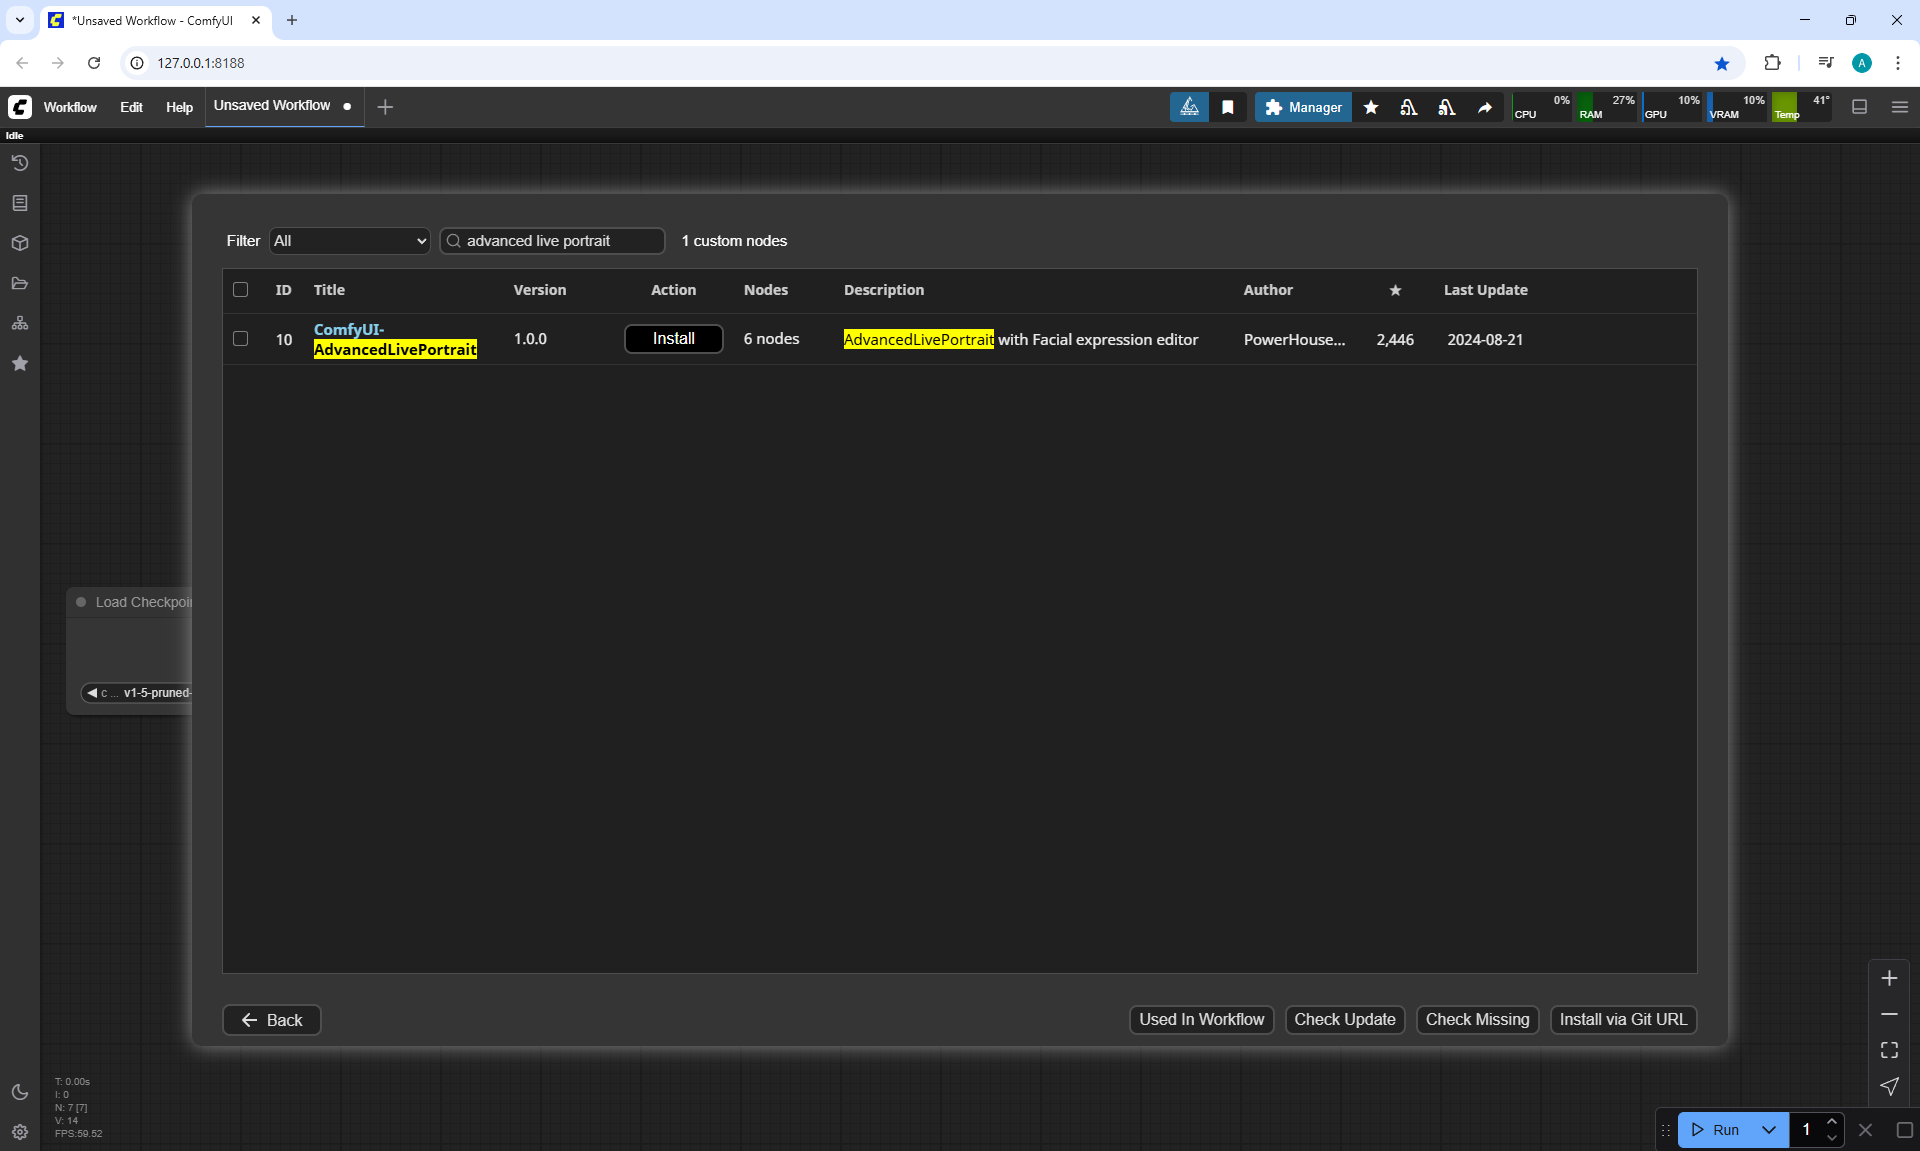Install ComfyUI-AdvancedLivePortrait node
1920x1151 pixels.
(x=673, y=339)
